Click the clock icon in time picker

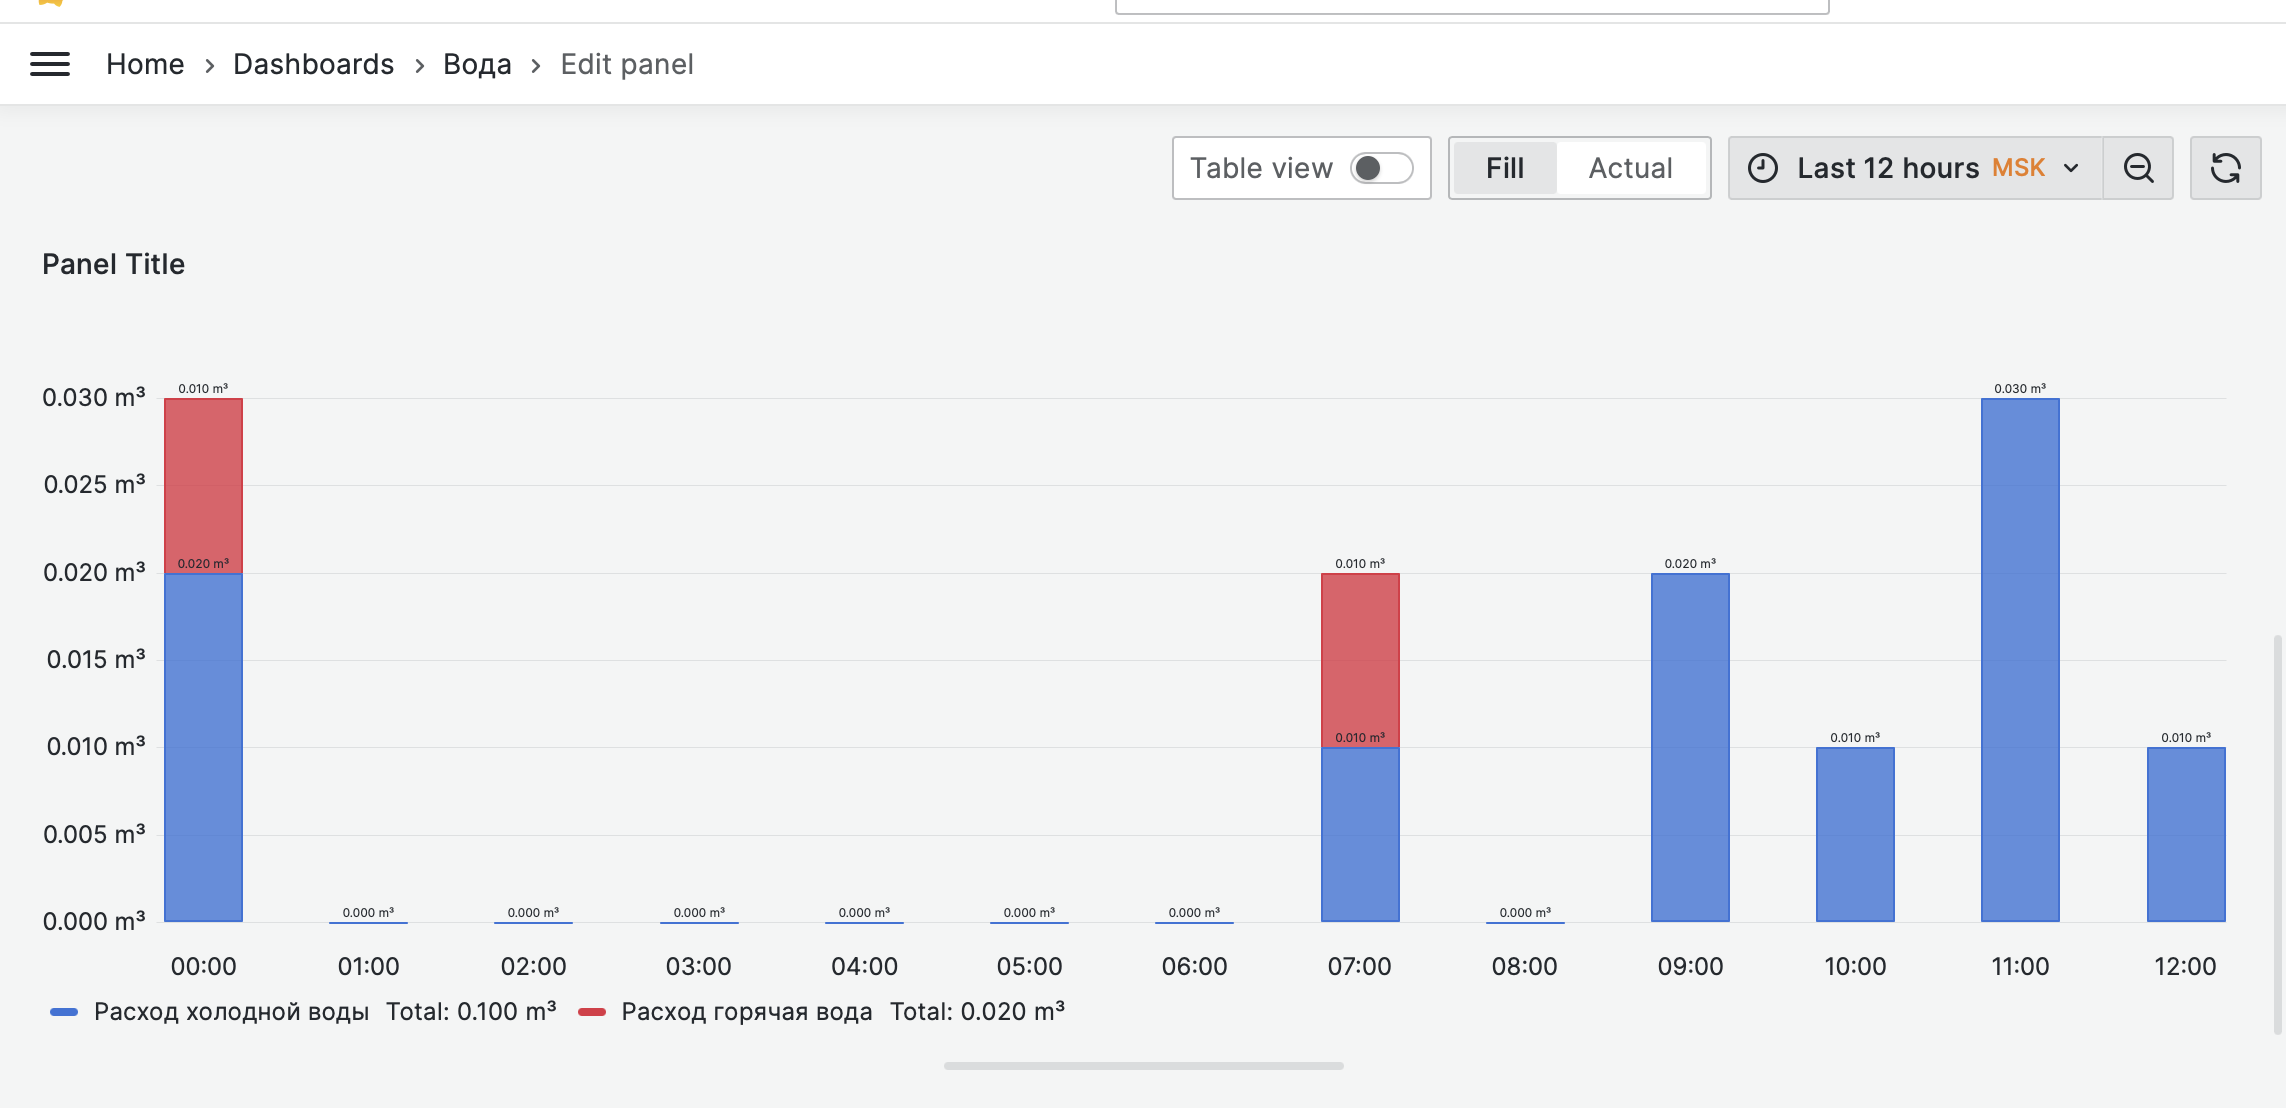point(1763,168)
